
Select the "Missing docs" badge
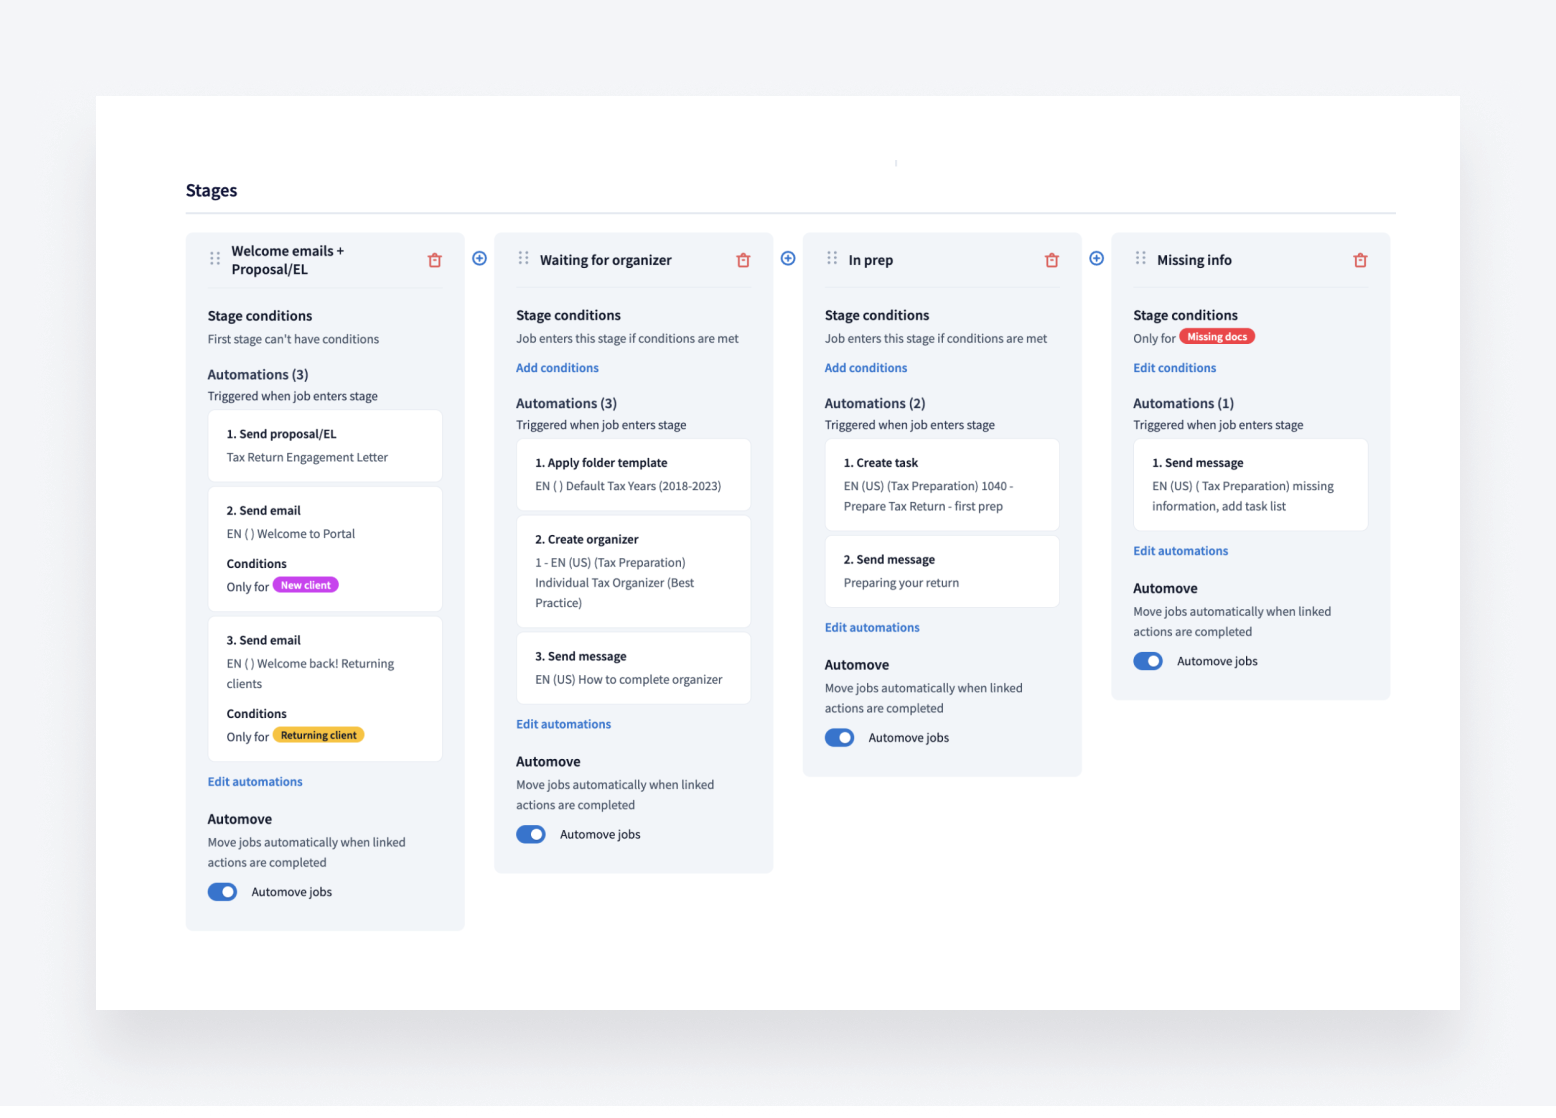1217,336
